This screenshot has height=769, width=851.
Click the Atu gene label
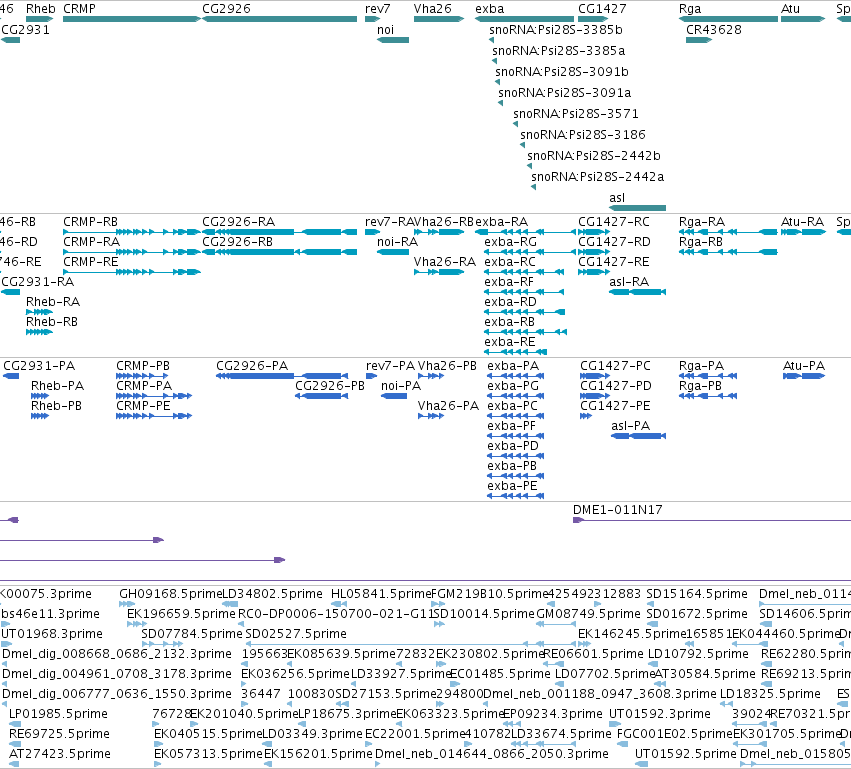[790, 9]
